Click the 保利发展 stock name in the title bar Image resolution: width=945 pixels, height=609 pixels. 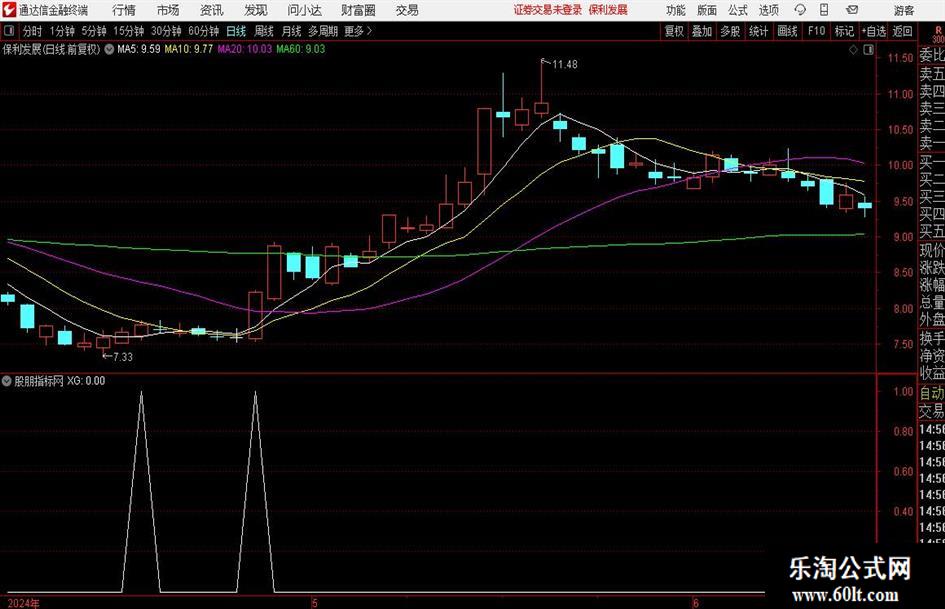coord(608,10)
